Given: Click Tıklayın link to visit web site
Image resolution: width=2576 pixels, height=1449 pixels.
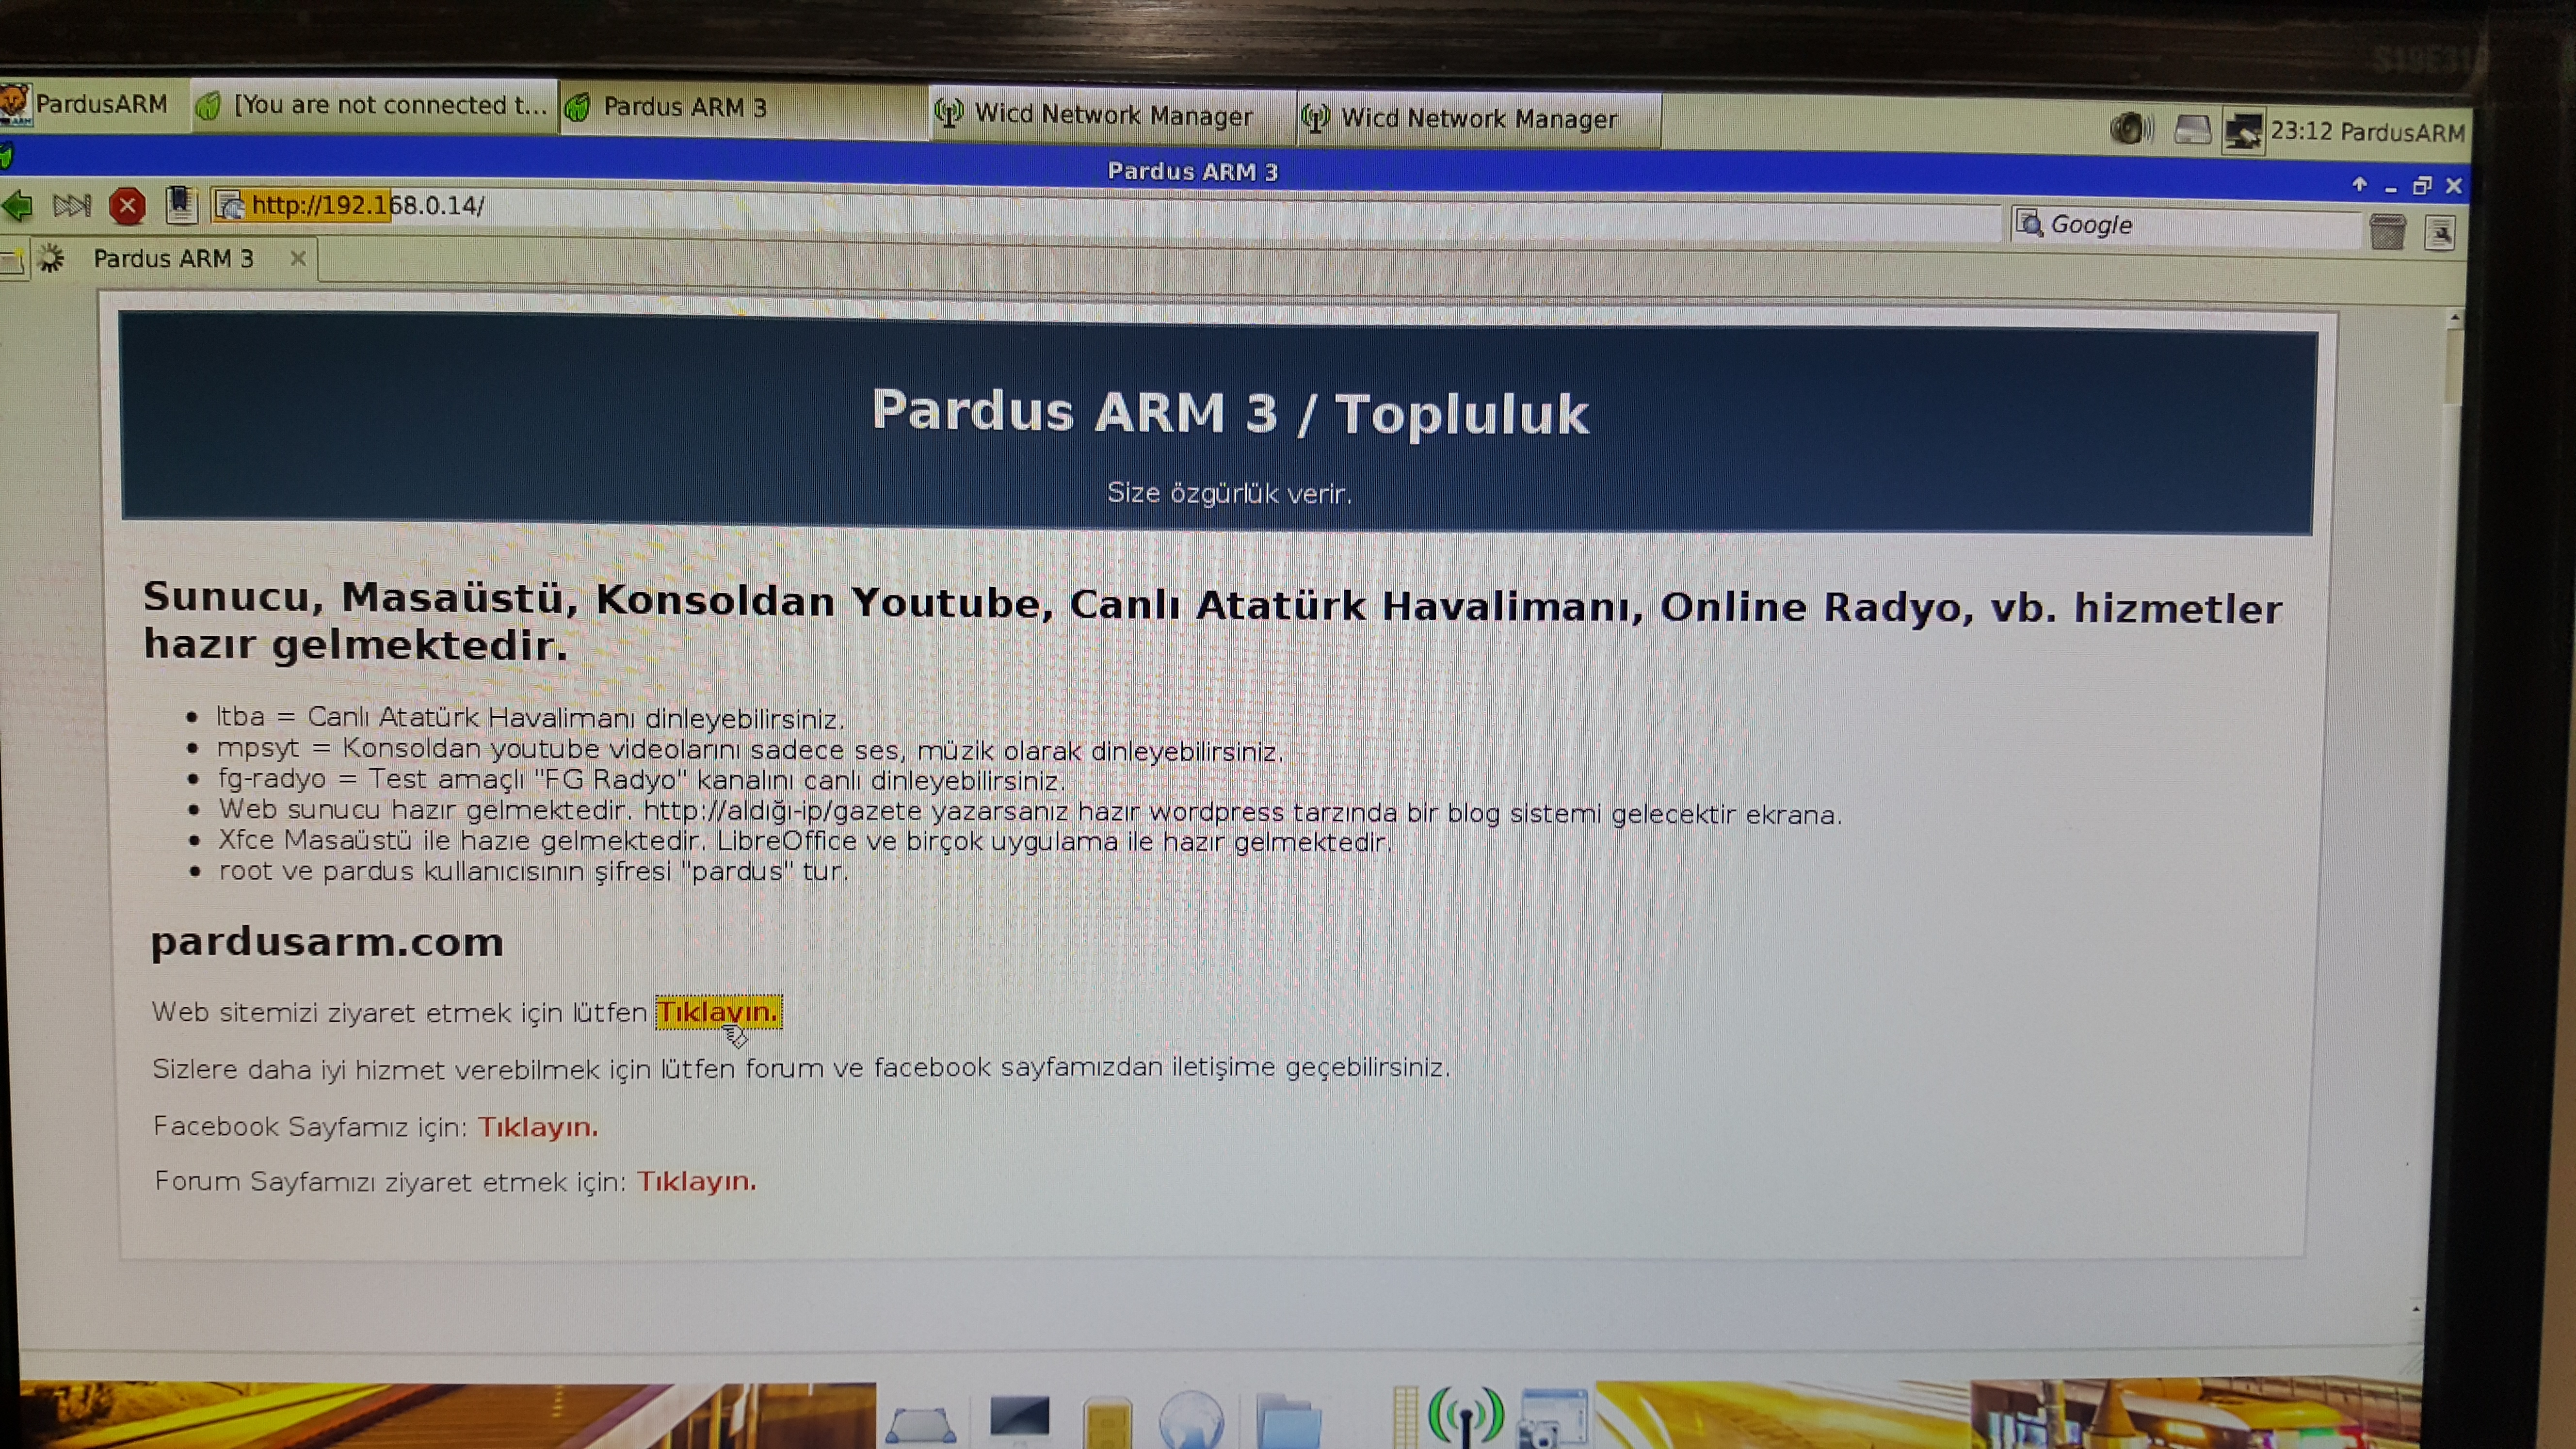Looking at the screenshot, I should tap(718, 1011).
